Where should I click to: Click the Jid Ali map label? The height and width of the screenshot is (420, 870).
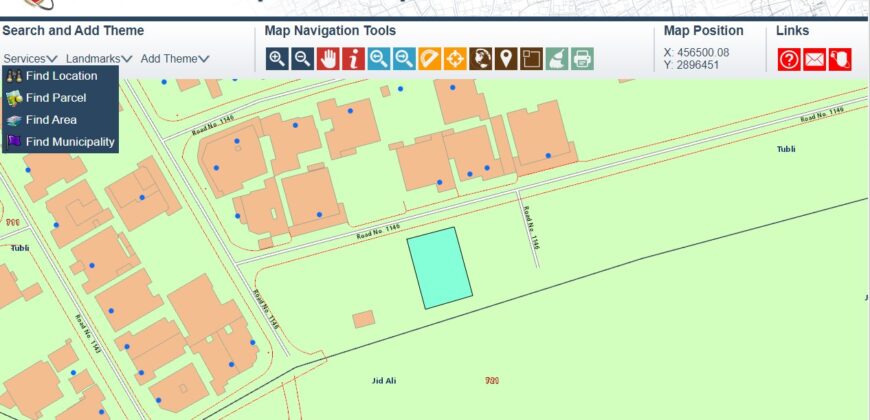pos(384,381)
